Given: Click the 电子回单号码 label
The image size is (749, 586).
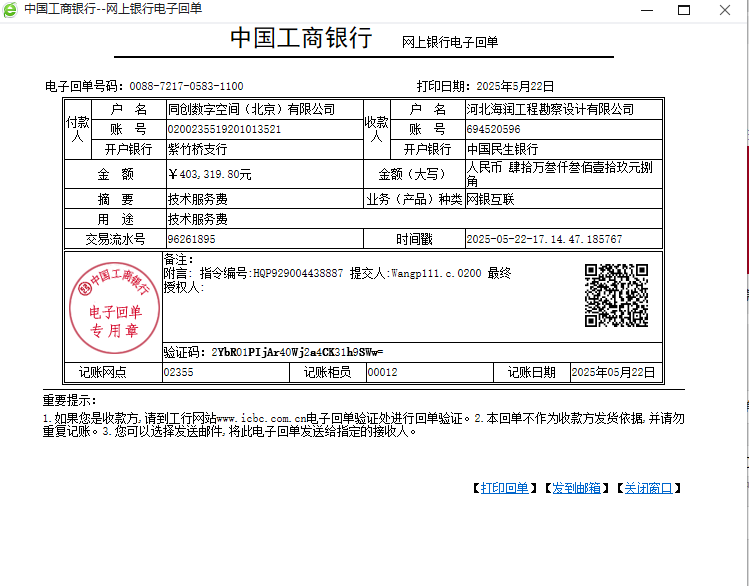Looking at the screenshot, I should pyautogui.click(x=85, y=86).
